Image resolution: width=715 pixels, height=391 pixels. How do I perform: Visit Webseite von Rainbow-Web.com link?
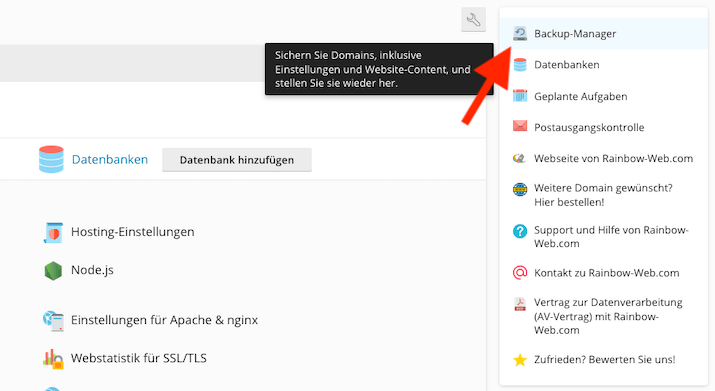click(x=613, y=158)
